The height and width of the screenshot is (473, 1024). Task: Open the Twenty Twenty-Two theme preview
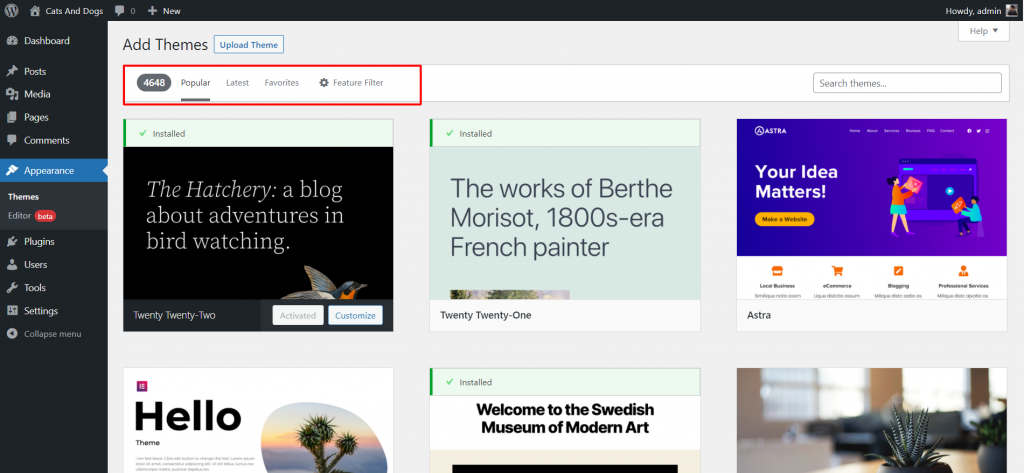pyautogui.click(x=258, y=223)
